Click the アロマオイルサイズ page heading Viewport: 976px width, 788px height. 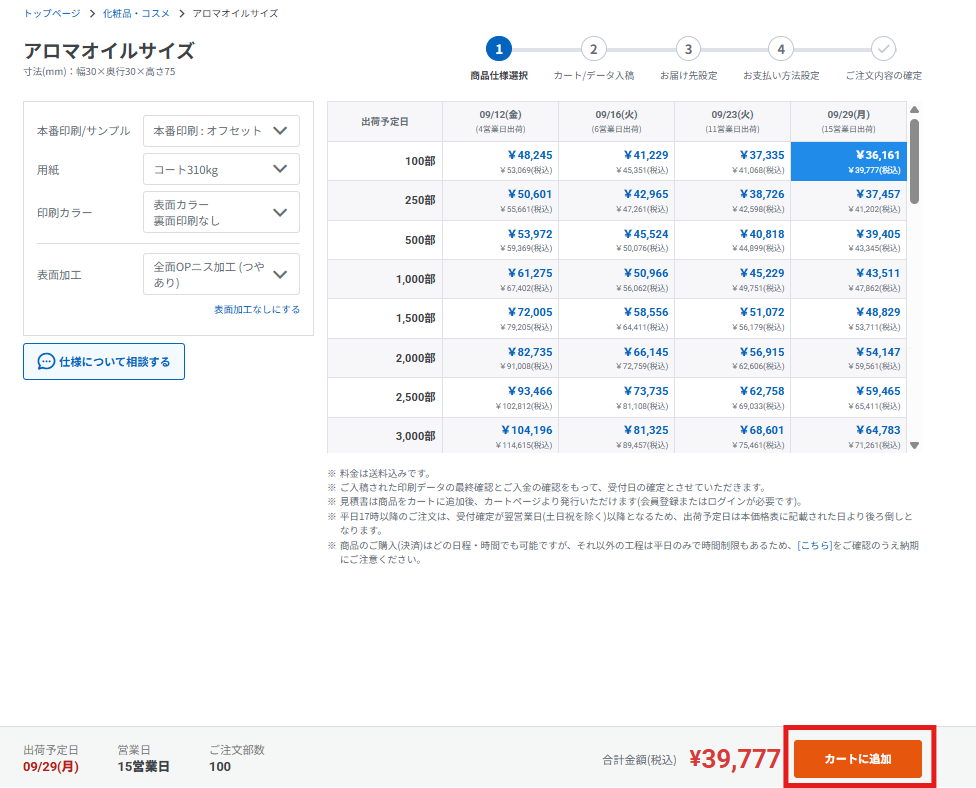coord(109,50)
